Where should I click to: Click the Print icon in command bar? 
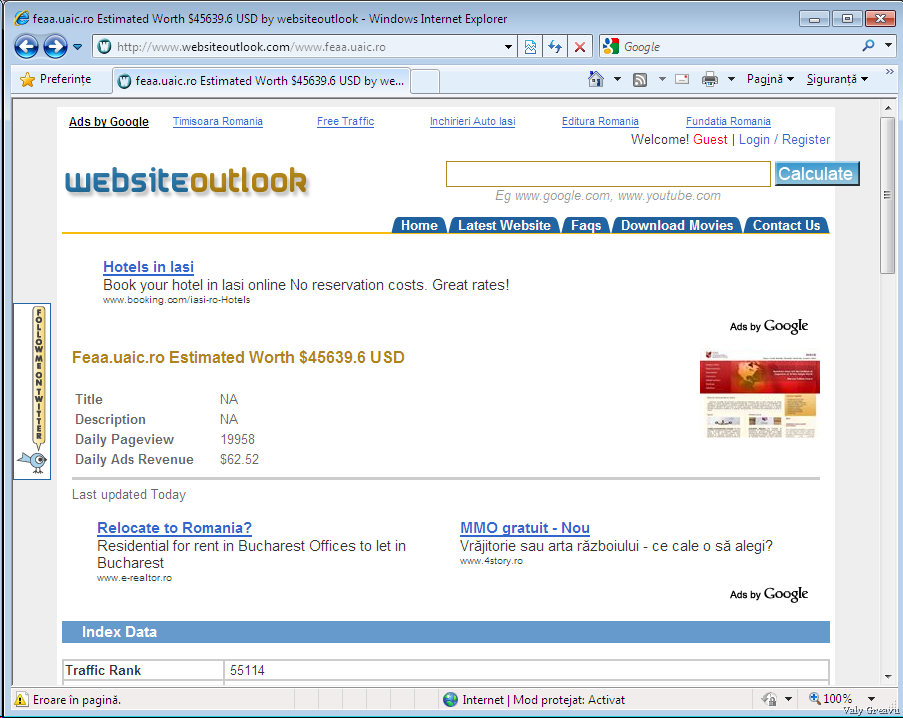pos(710,79)
